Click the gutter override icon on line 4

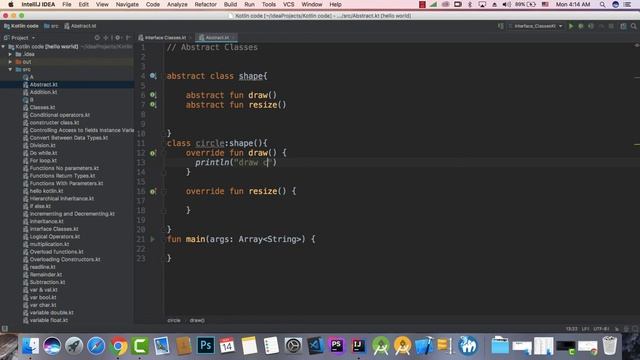tap(153, 76)
